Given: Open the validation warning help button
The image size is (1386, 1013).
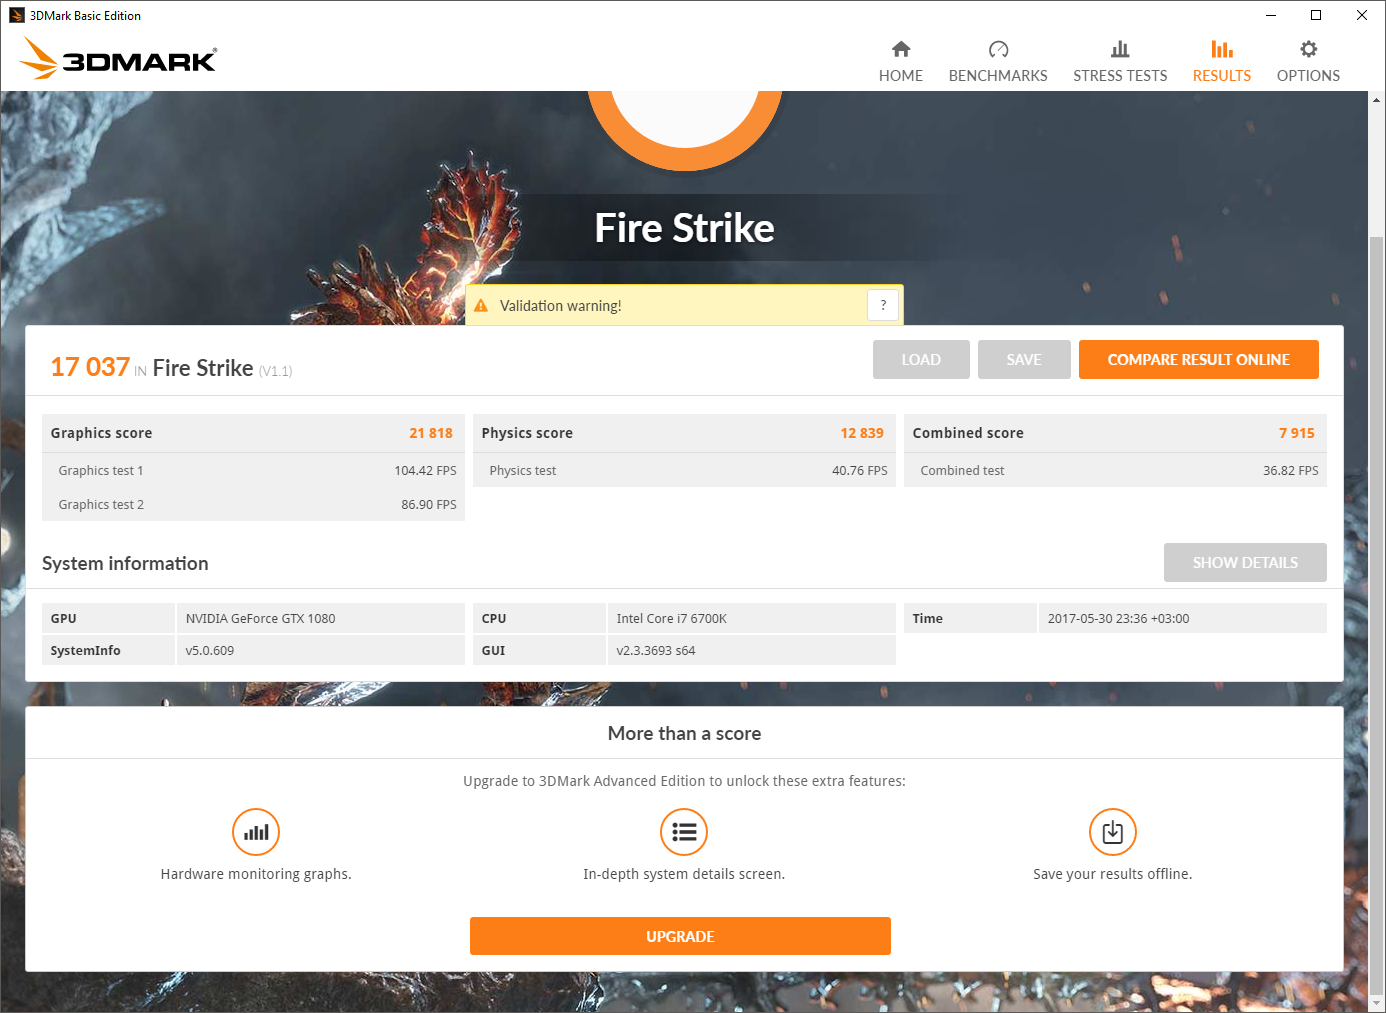Looking at the screenshot, I should [883, 305].
